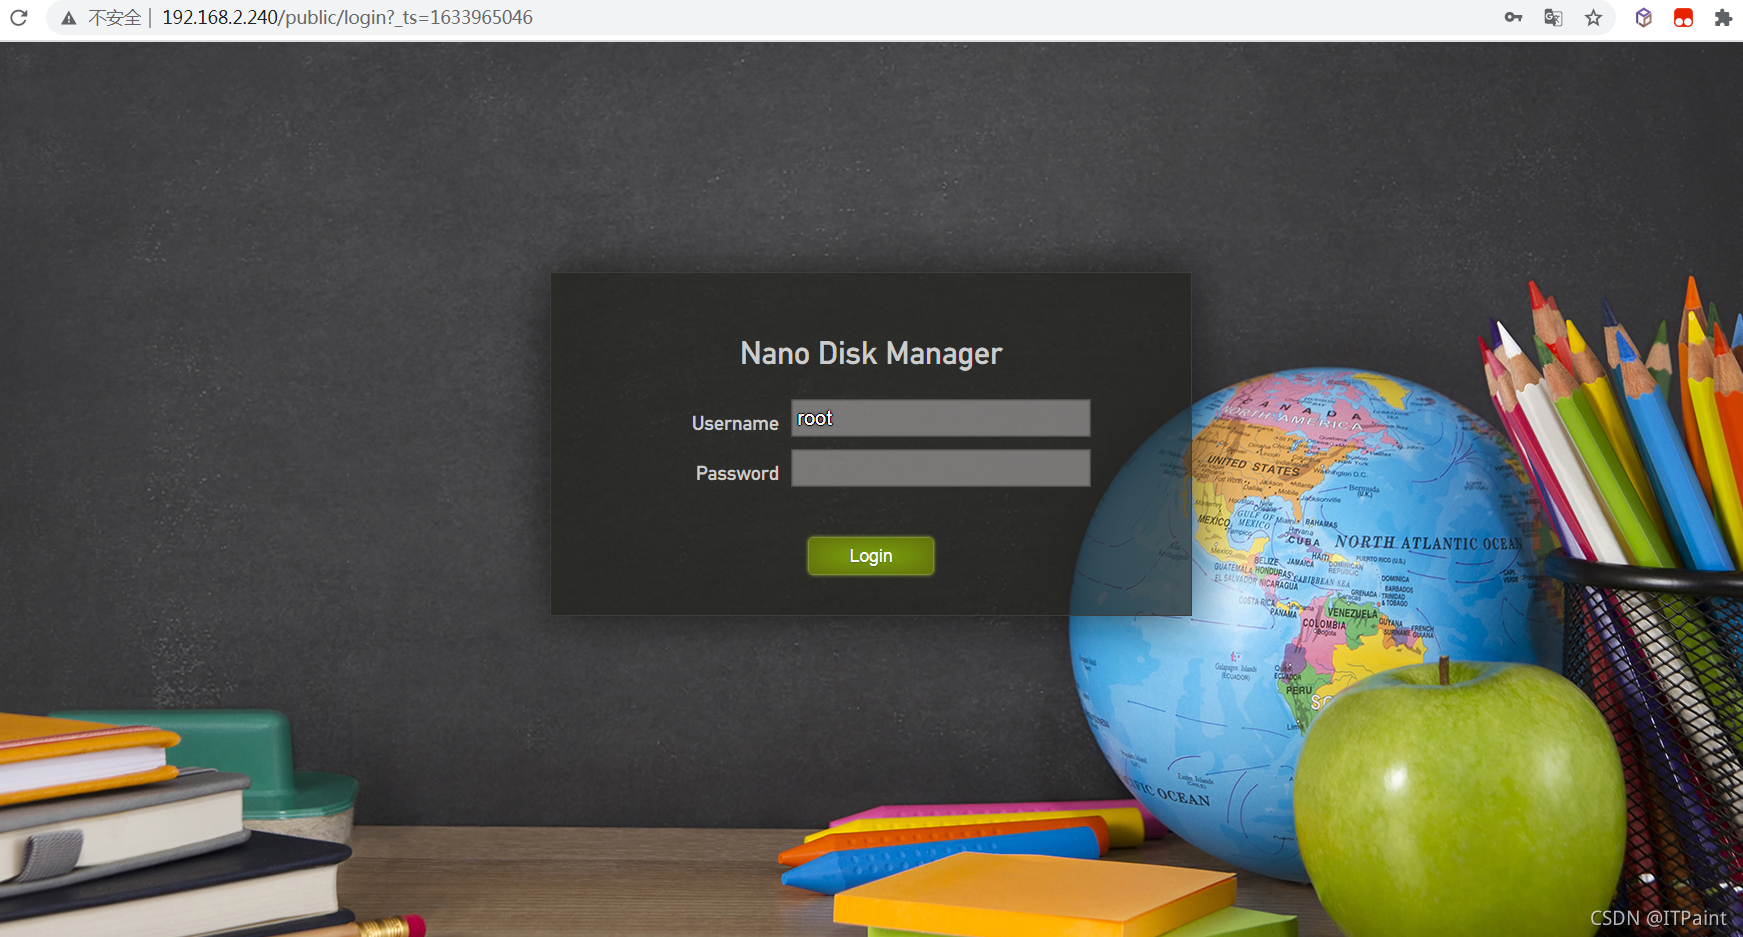Screen dimensions: 1743x937
Task: Click the saved passwords key icon
Action: (x=1513, y=17)
